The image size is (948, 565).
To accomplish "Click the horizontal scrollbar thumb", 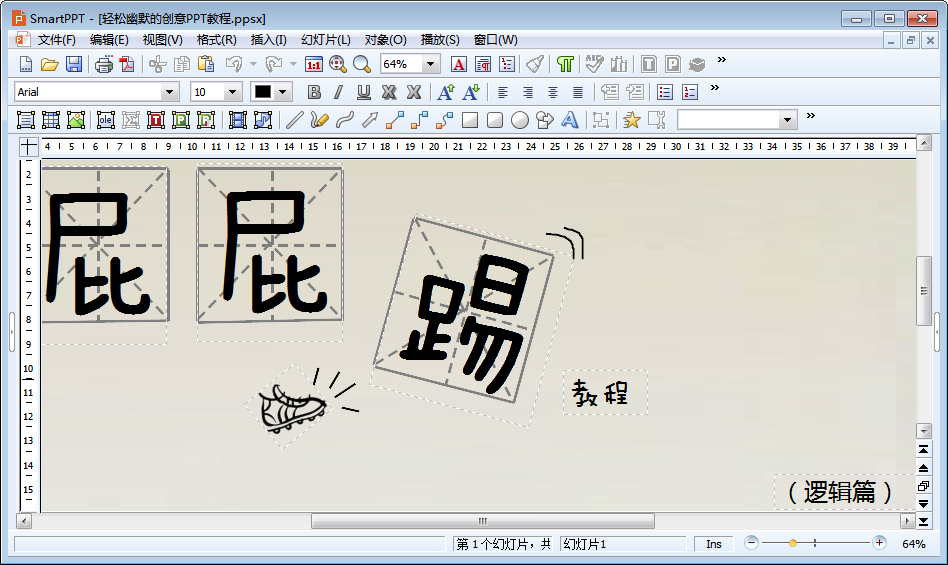I will click(x=482, y=521).
